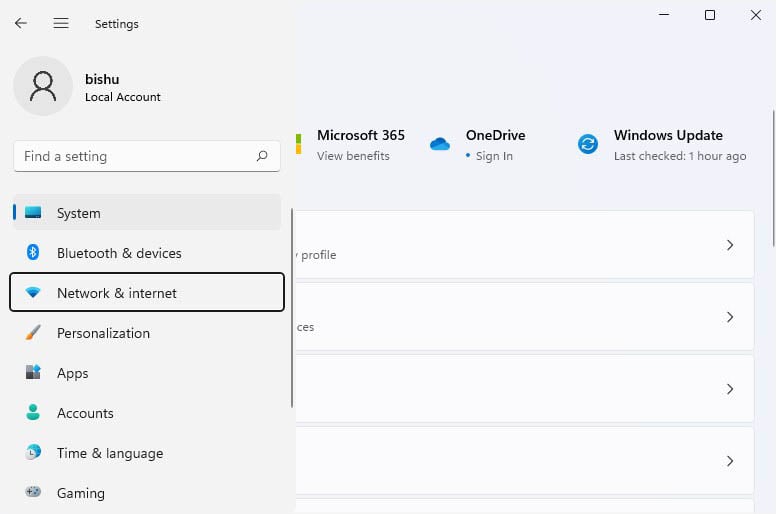Screen dimensions: 776x514
Task: Open Accounts settings
Action: (x=147, y=413)
